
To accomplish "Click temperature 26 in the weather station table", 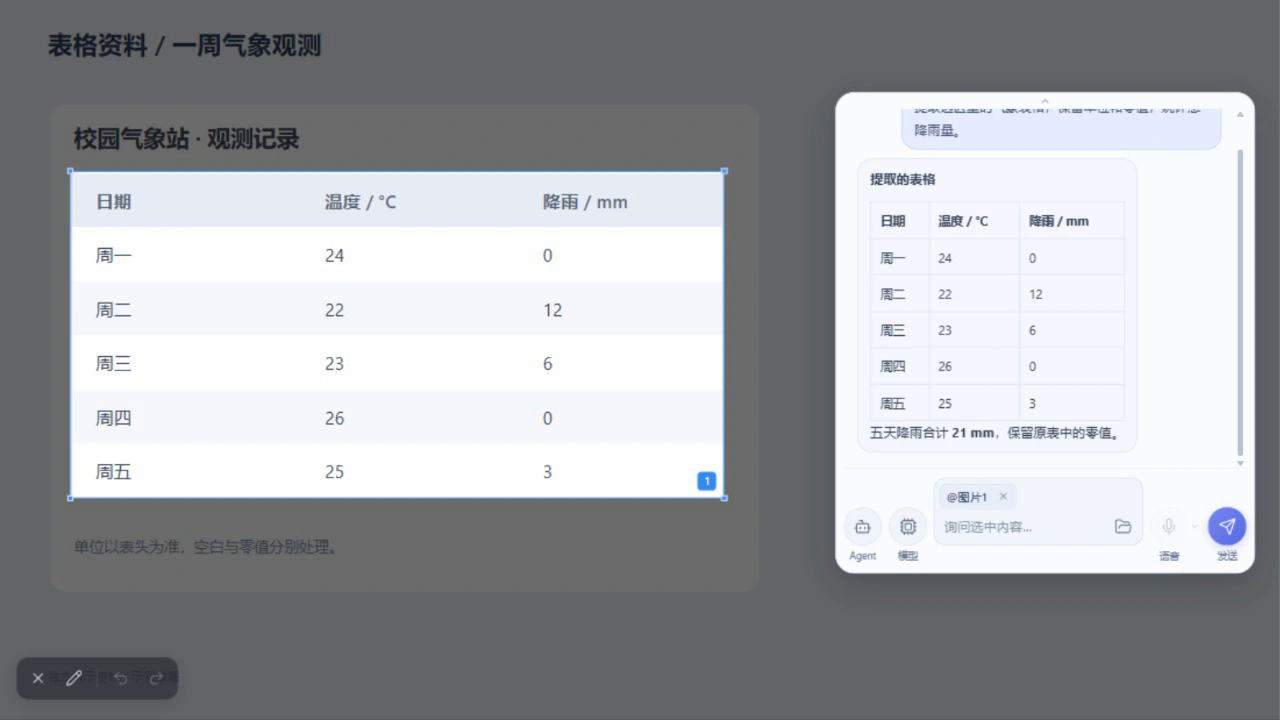I will click(334, 418).
